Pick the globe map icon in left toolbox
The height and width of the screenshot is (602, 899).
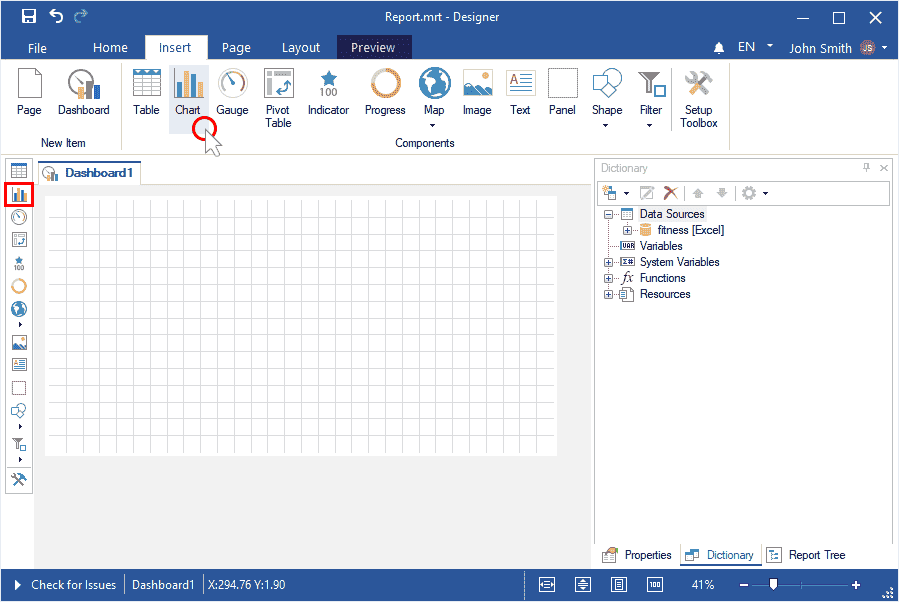pos(19,309)
